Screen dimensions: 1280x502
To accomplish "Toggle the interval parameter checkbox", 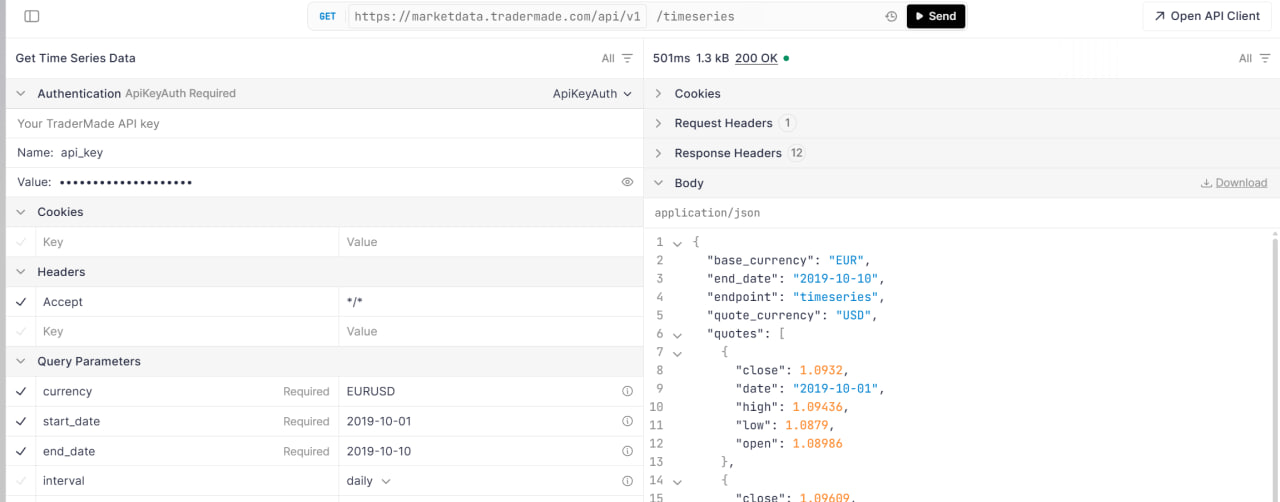I will pyautogui.click(x=21, y=481).
